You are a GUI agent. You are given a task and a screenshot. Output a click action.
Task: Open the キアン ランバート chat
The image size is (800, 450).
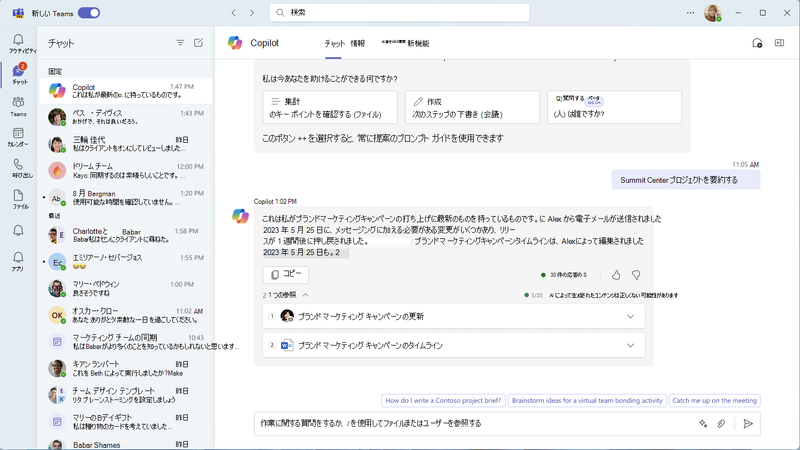point(126,368)
